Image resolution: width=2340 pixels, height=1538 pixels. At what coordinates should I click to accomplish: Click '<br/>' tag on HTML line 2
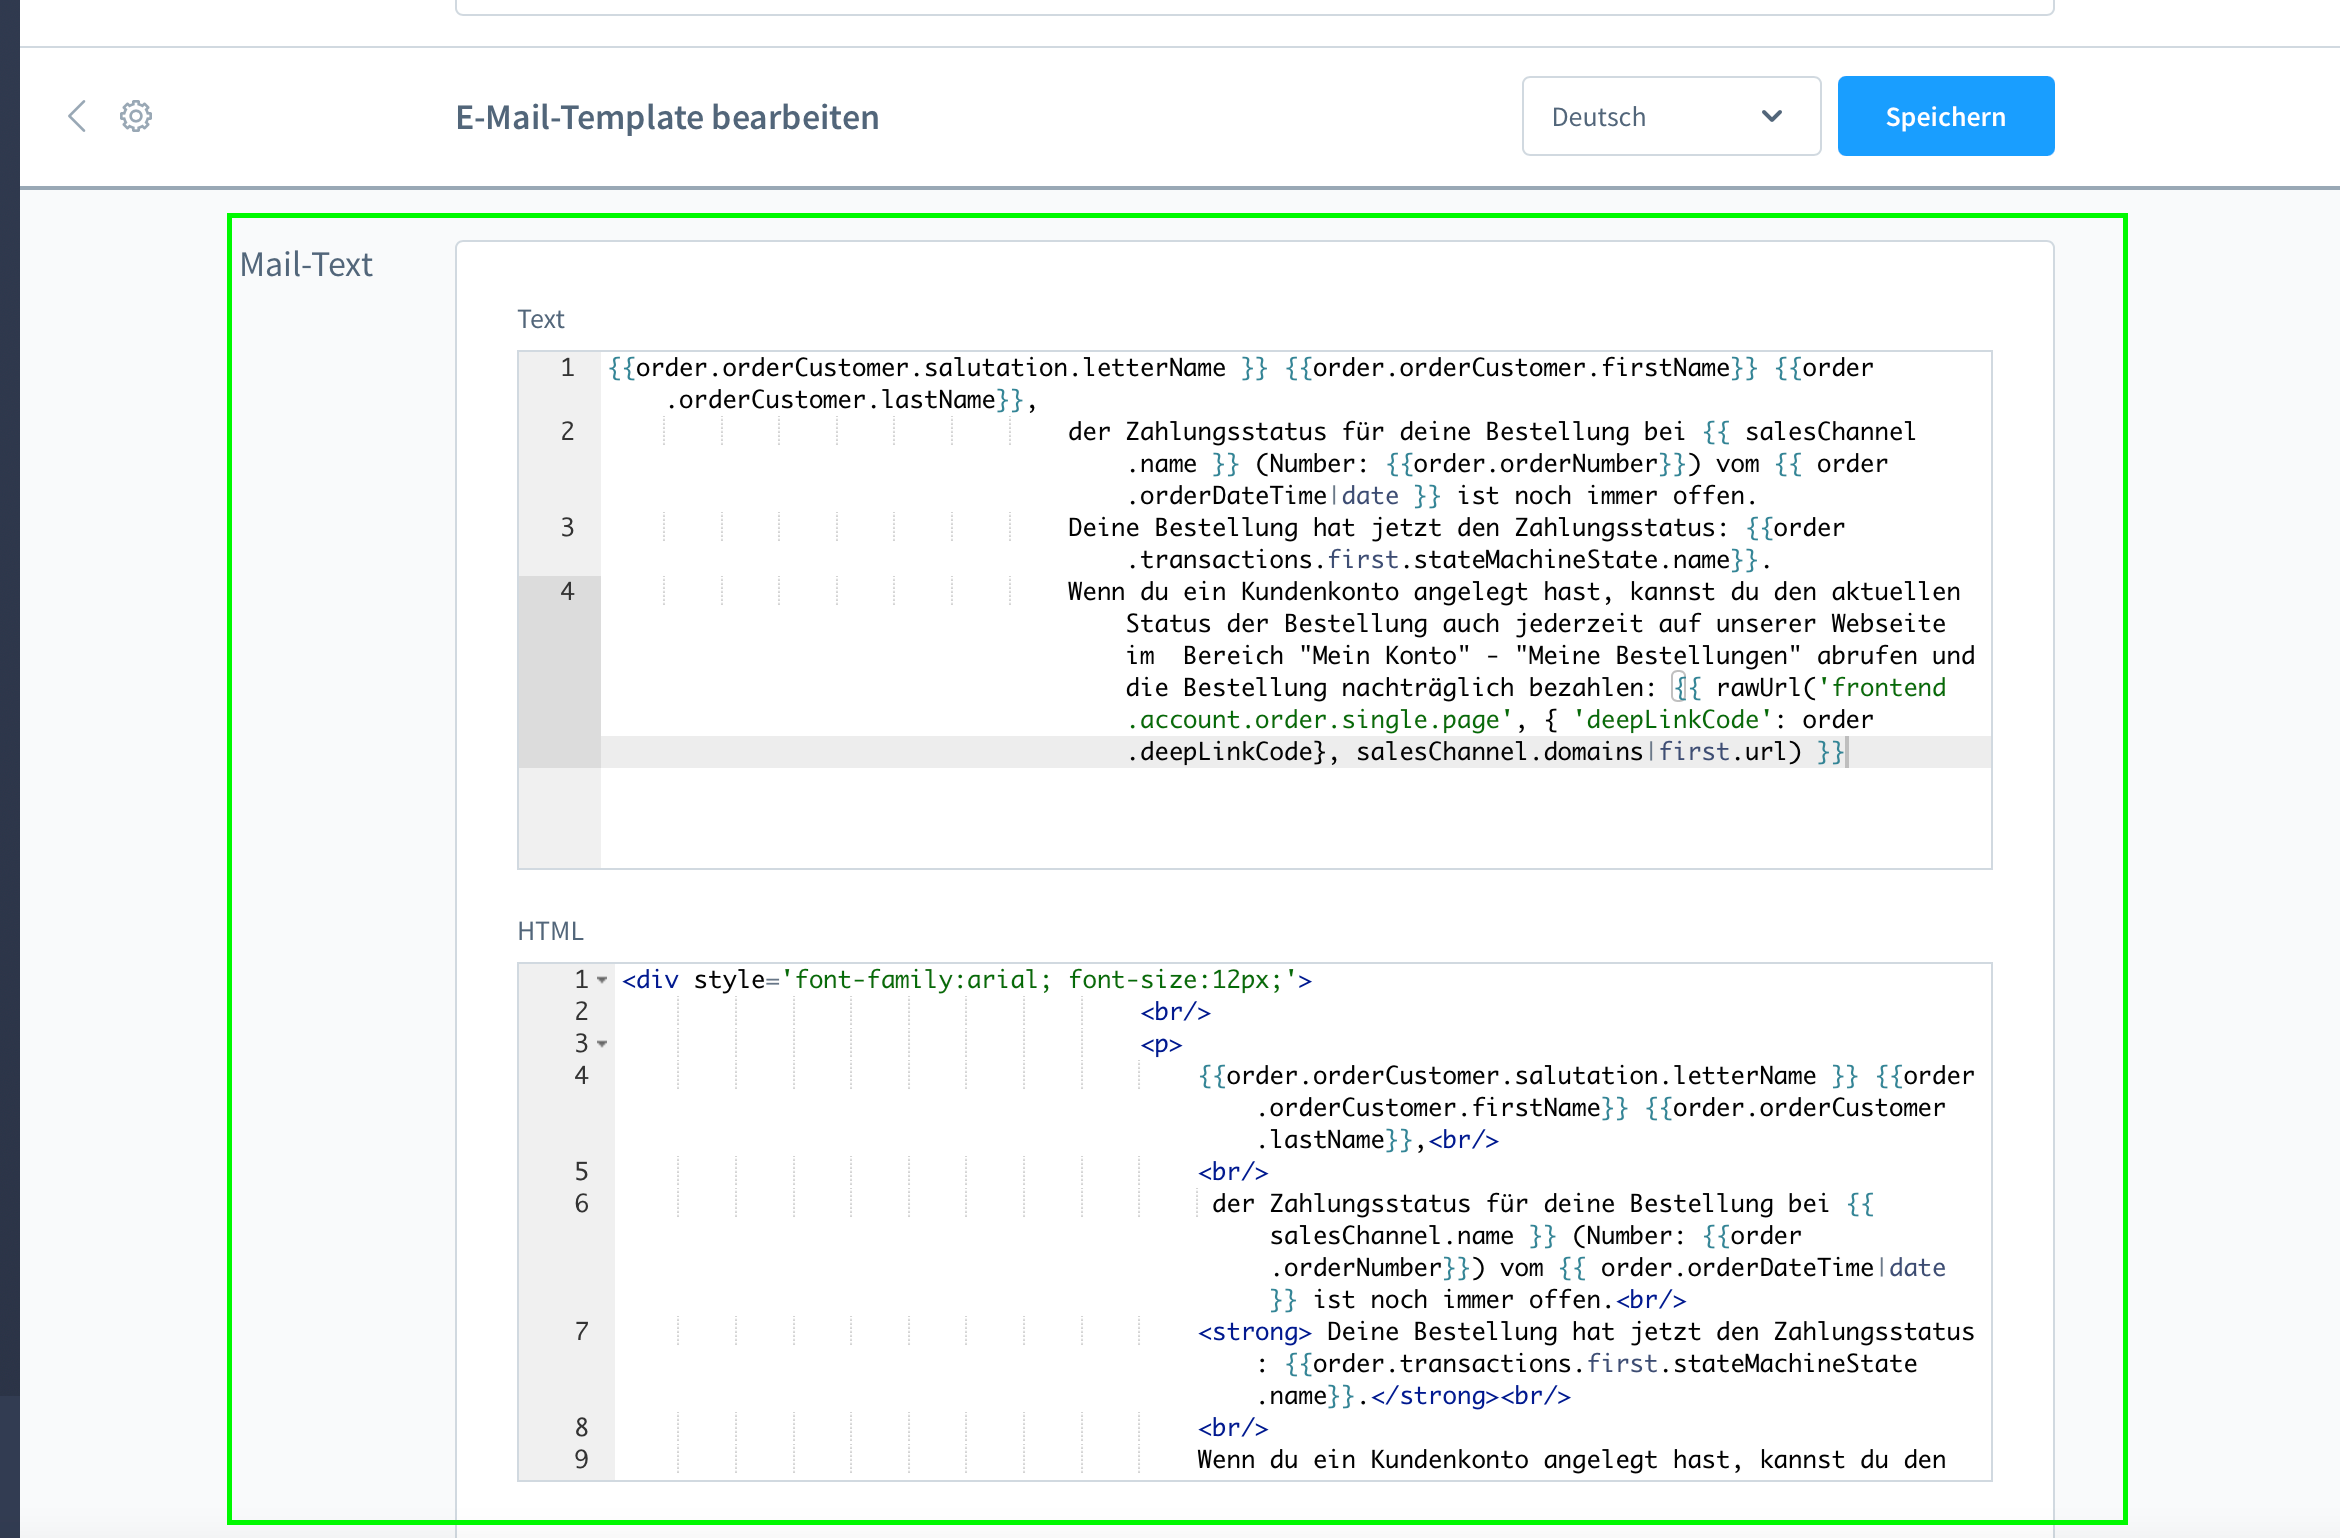[1176, 1012]
